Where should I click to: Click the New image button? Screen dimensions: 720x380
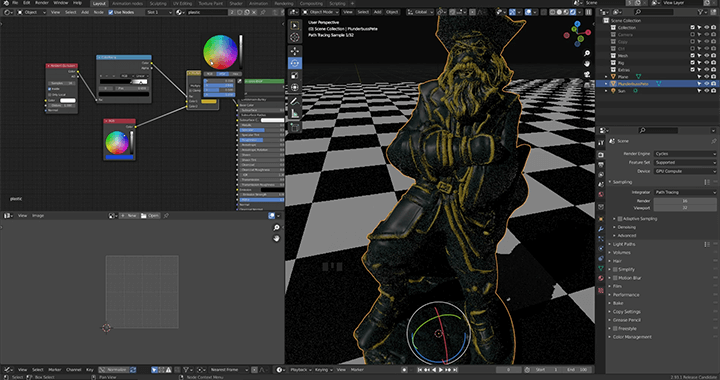(129, 216)
